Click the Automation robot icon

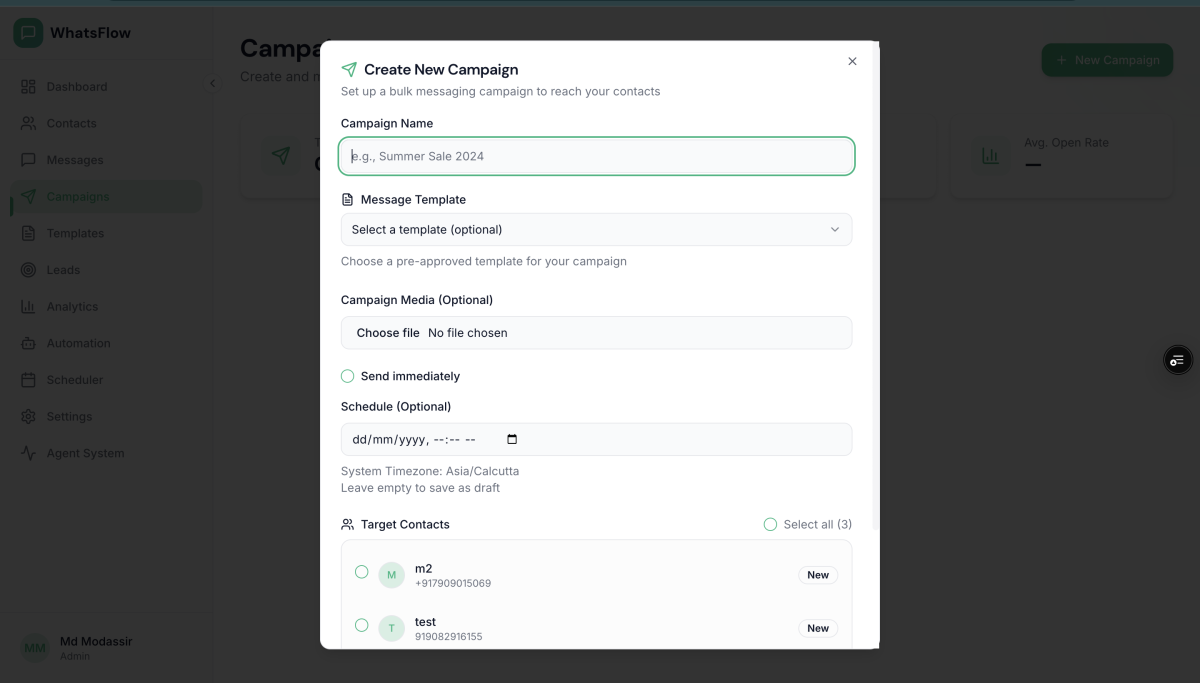tap(28, 343)
